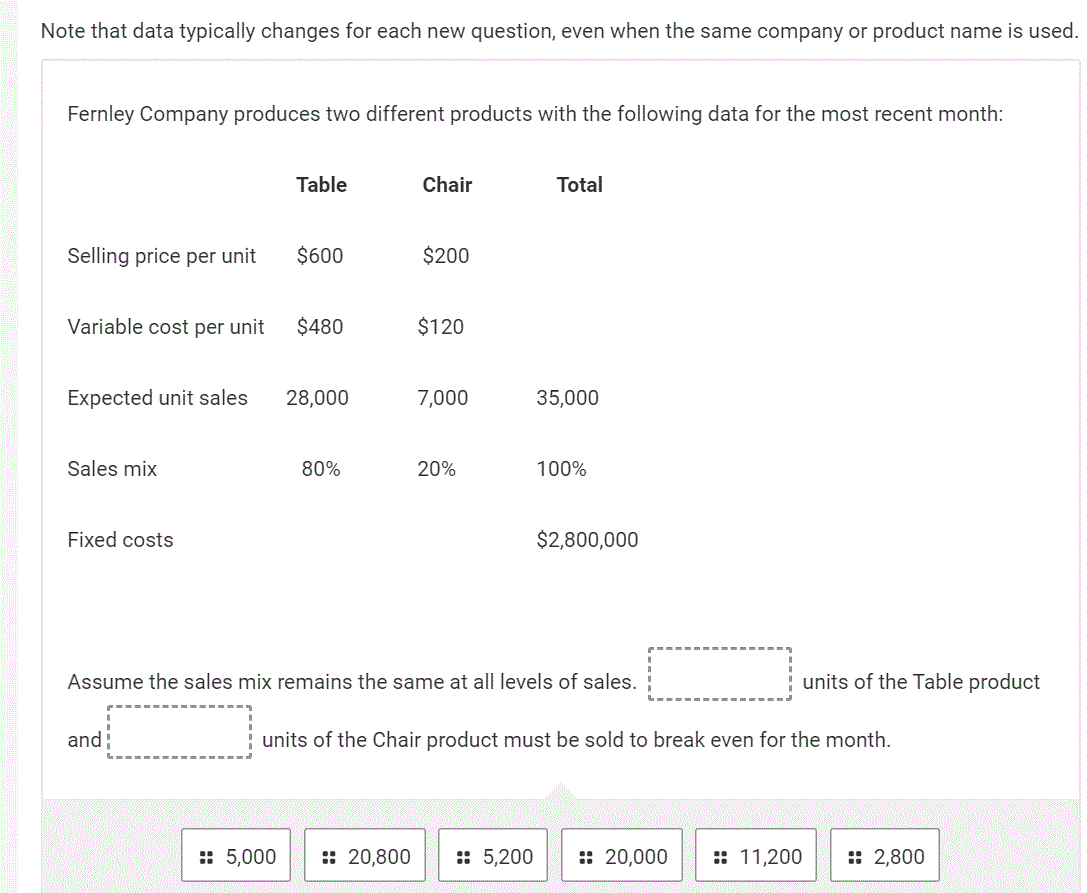The width and height of the screenshot is (1087, 893).
Task: Click the Total column header
Action: click(x=580, y=184)
